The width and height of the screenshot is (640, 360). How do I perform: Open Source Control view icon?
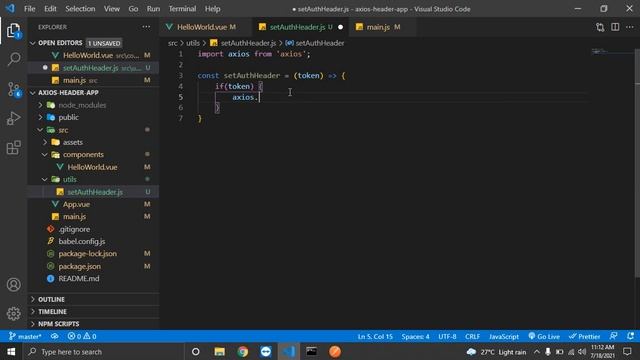(13, 89)
